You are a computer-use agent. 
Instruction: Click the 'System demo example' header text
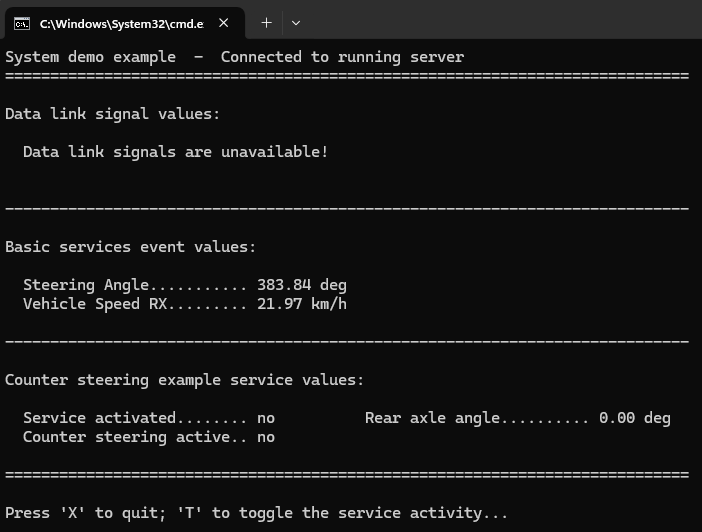tap(90, 57)
